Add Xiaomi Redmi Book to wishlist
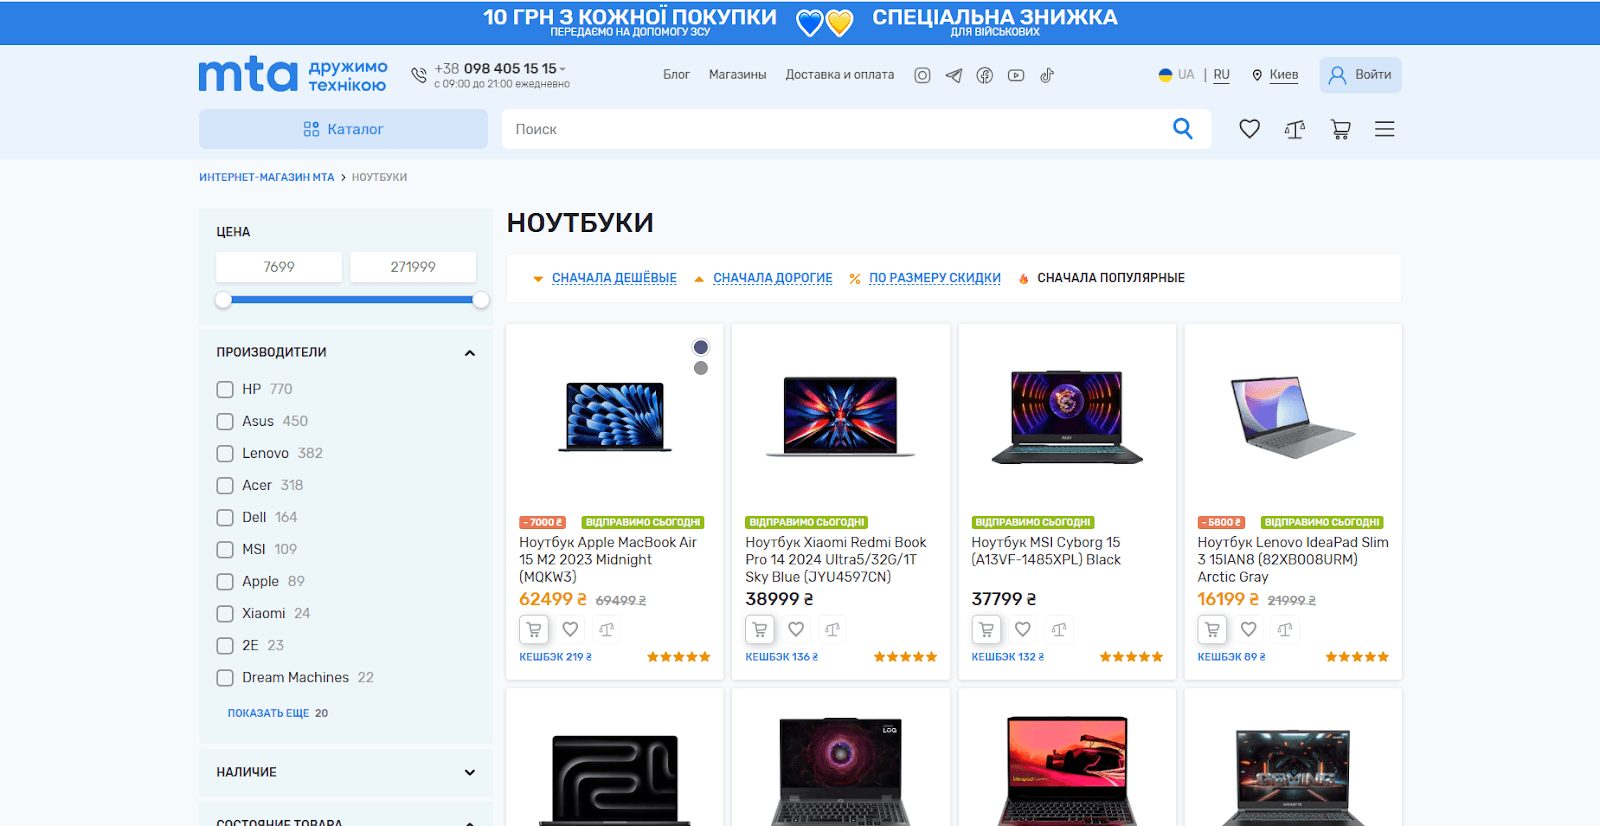The width and height of the screenshot is (1600, 826). pos(796,630)
